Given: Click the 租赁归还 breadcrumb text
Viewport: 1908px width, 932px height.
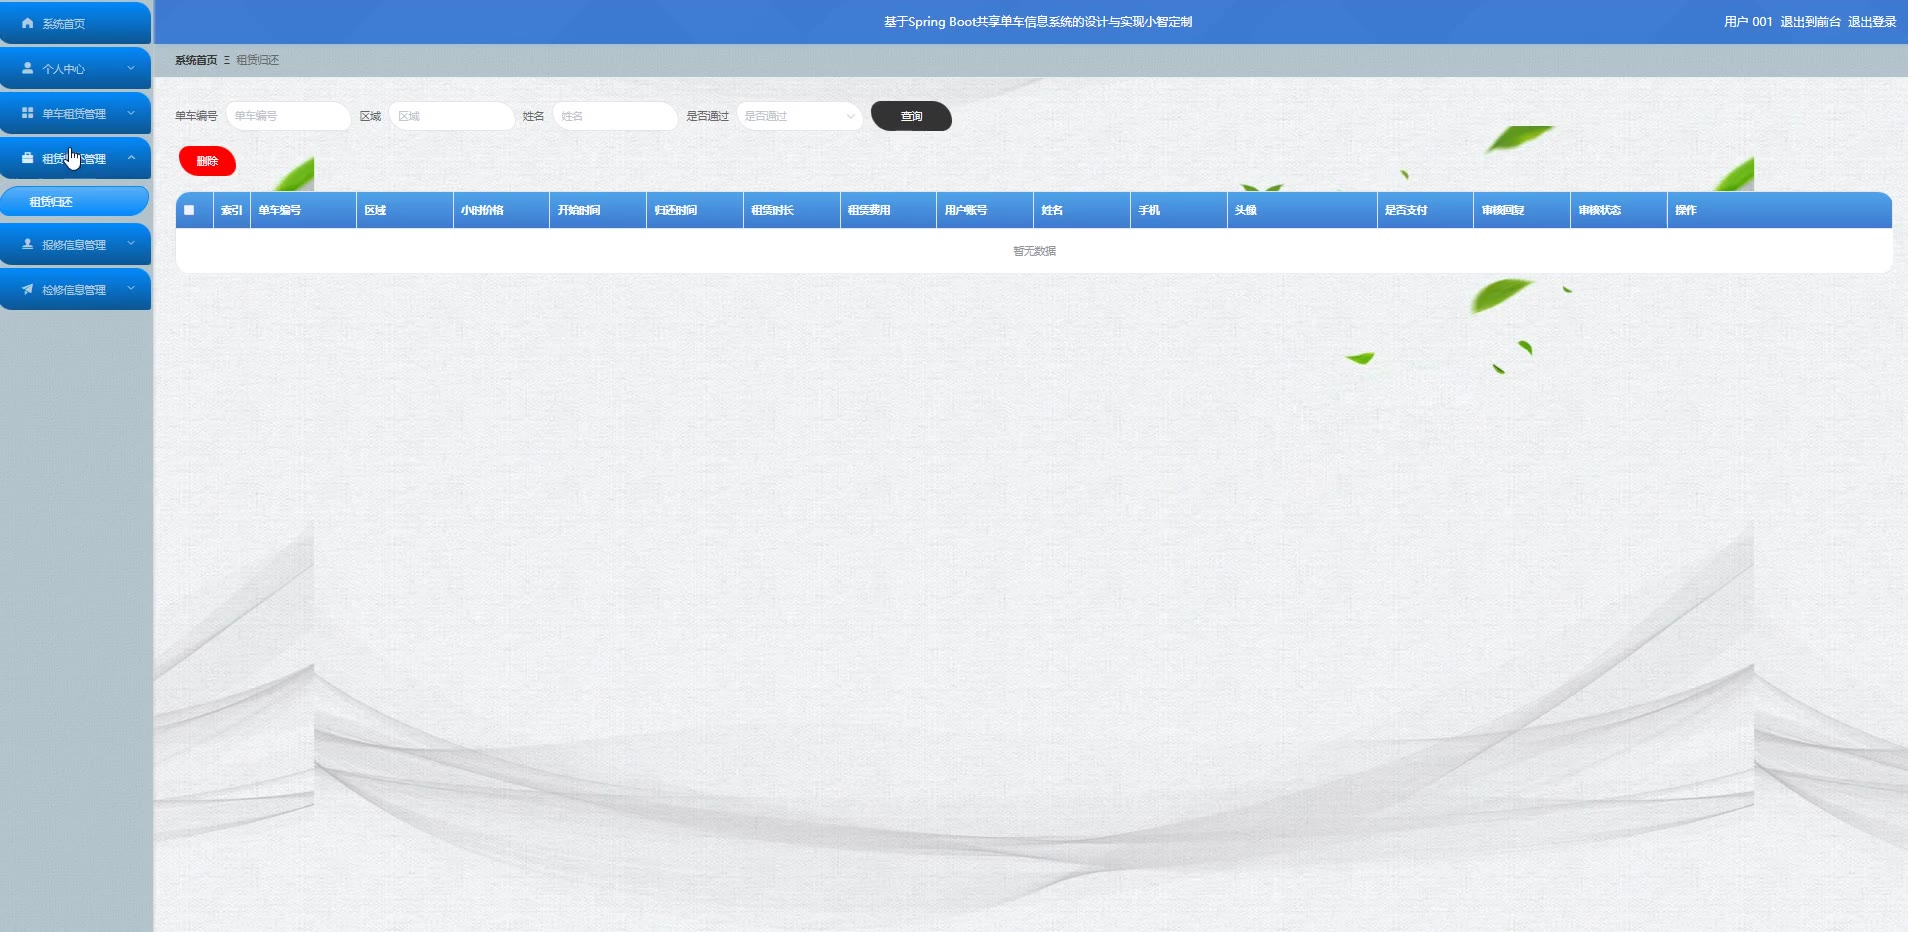Looking at the screenshot, I should click(x=258, y=60).
